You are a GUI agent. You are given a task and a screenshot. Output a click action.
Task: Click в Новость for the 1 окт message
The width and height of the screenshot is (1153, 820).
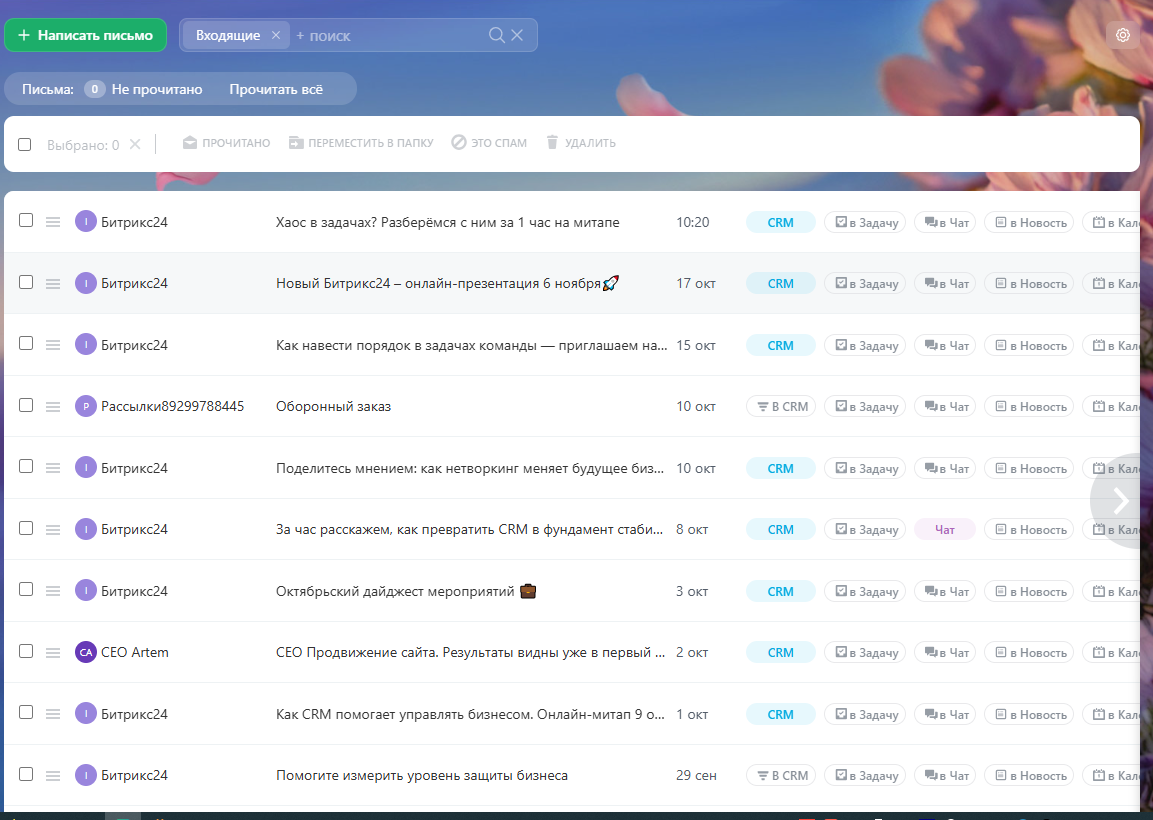pyautogui.click(x=1029, y=714)
